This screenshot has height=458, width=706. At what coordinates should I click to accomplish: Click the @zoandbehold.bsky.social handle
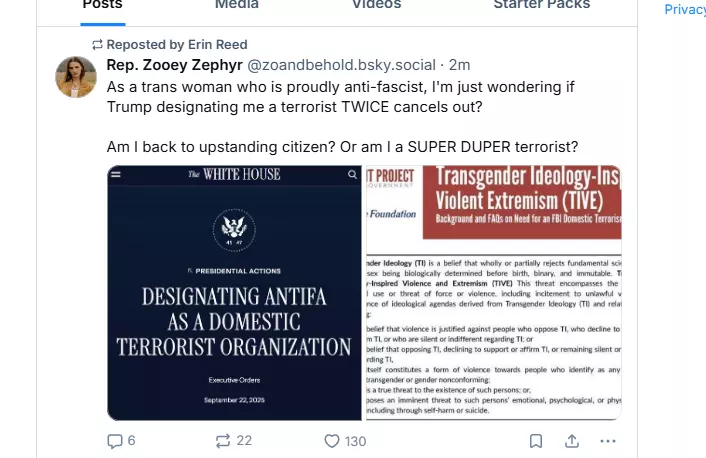tap(342, 65)
